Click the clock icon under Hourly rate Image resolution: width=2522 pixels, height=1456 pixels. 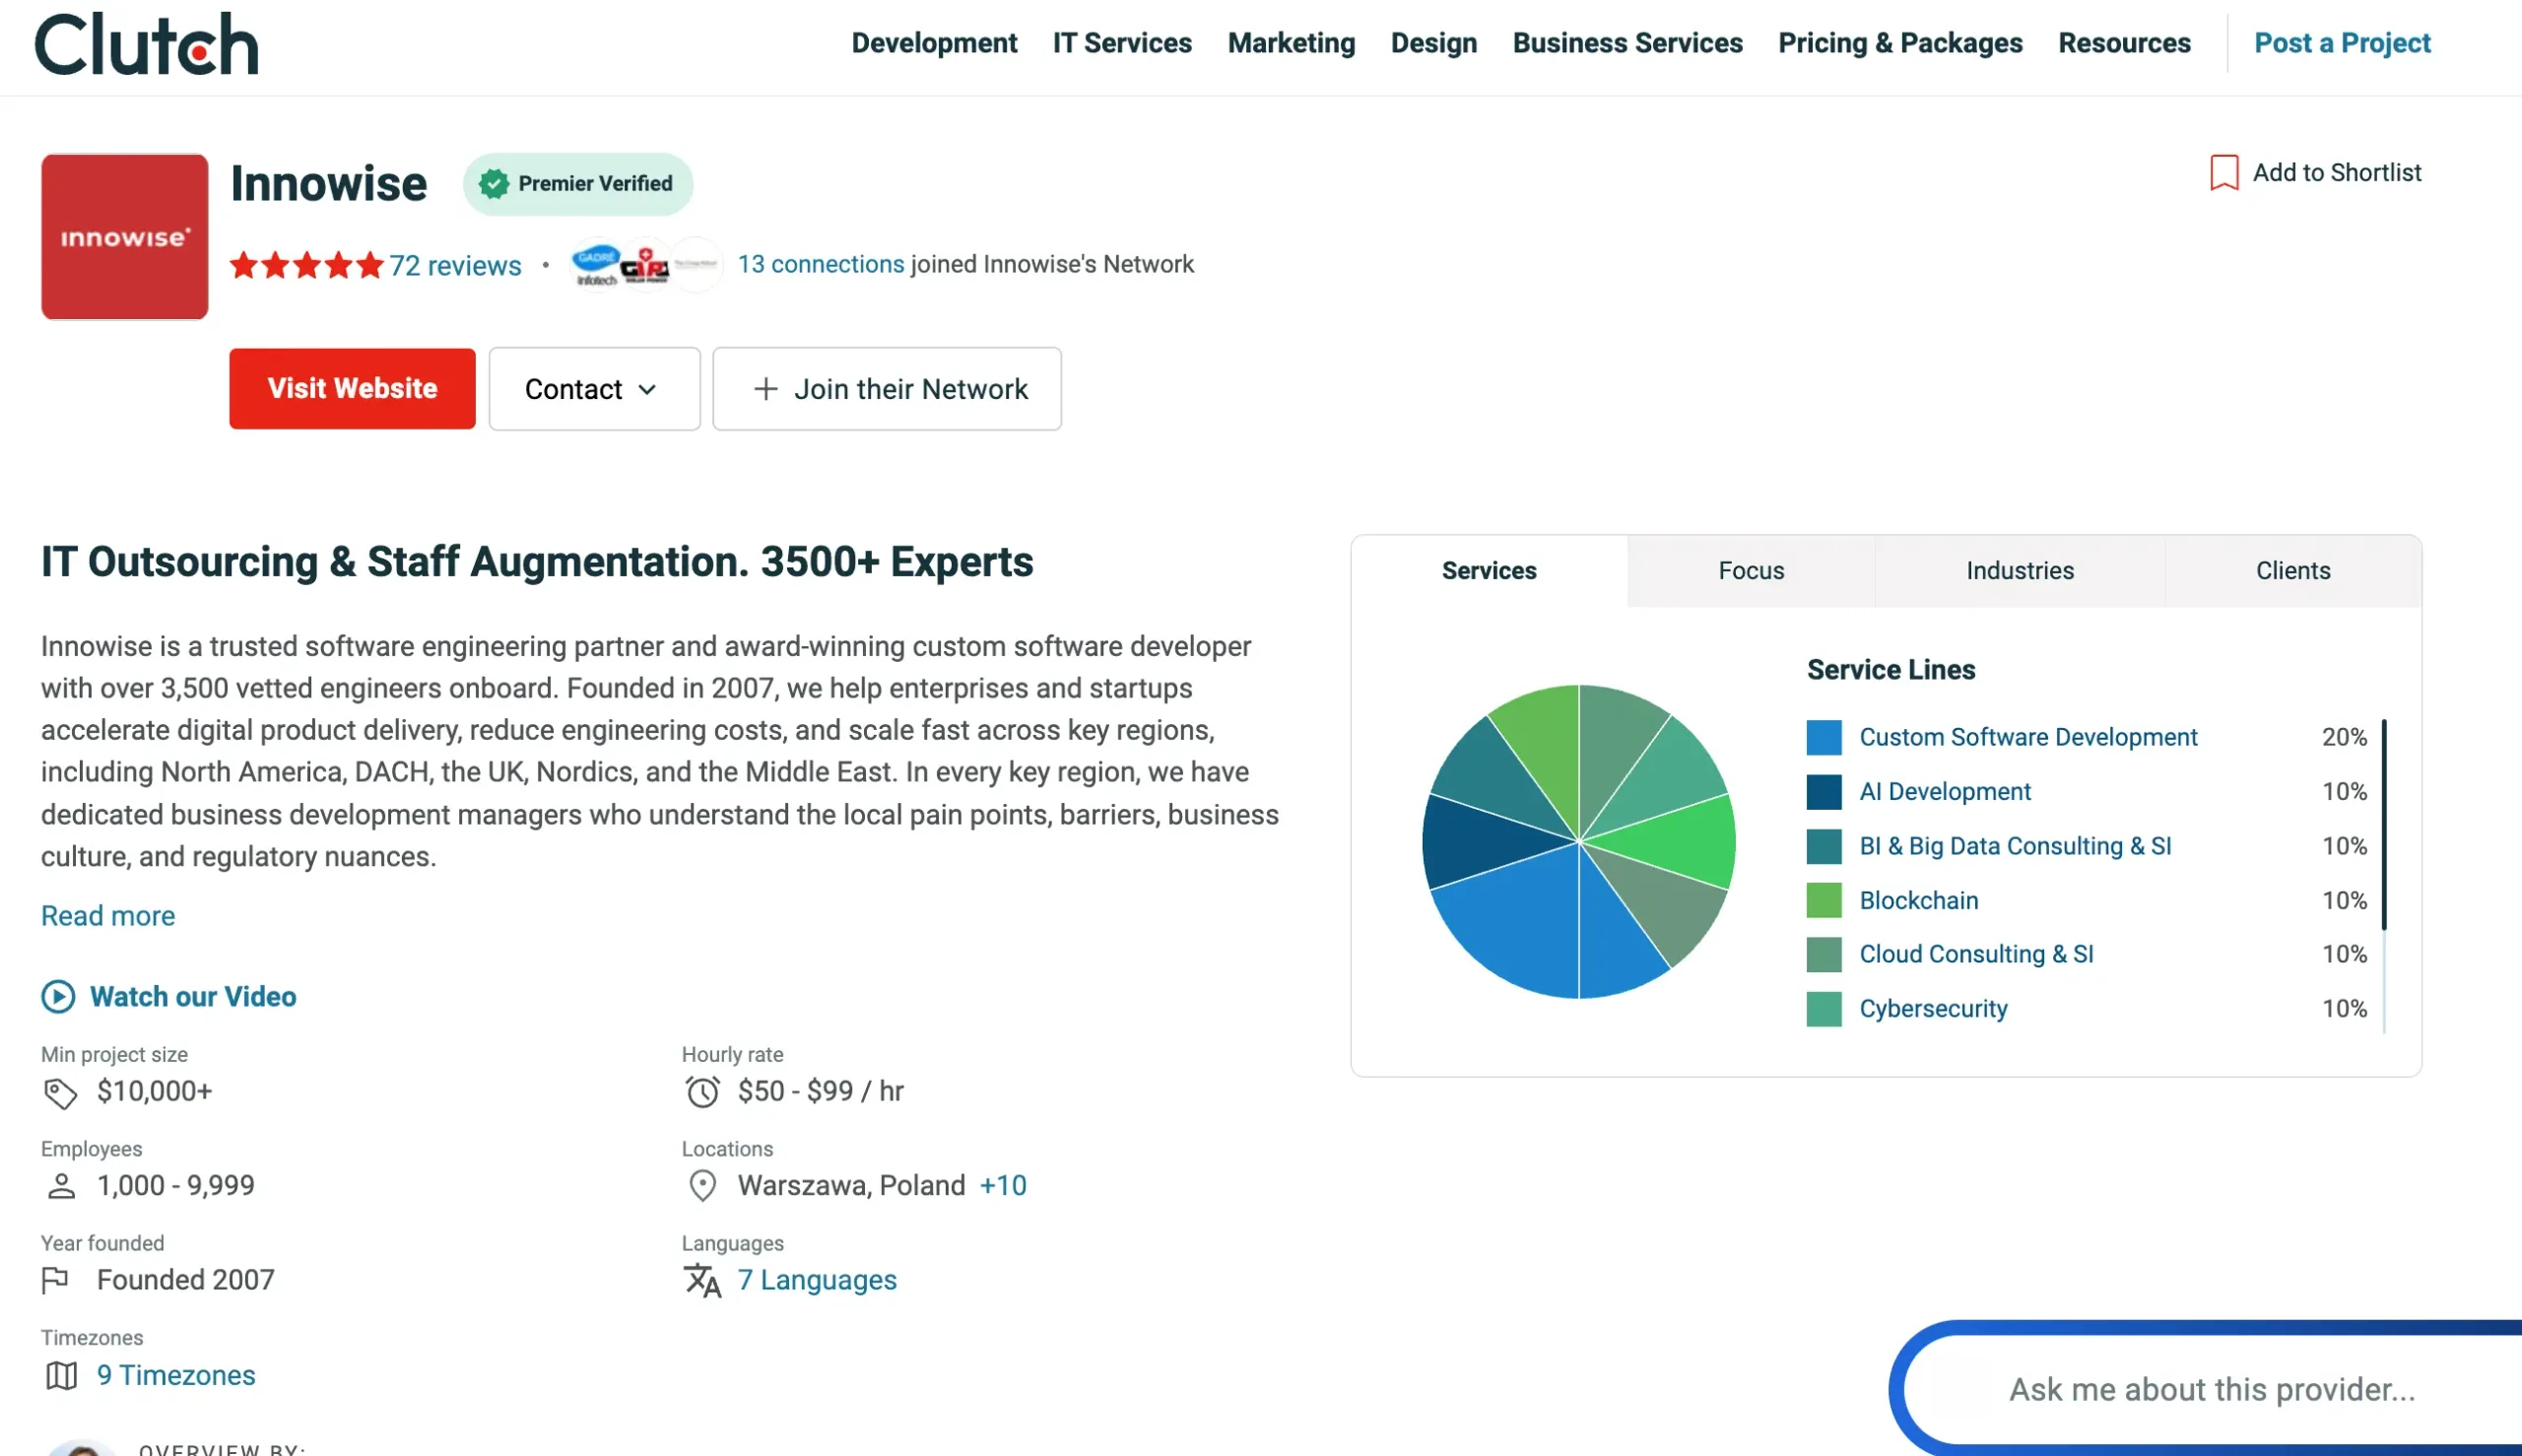703,1091
